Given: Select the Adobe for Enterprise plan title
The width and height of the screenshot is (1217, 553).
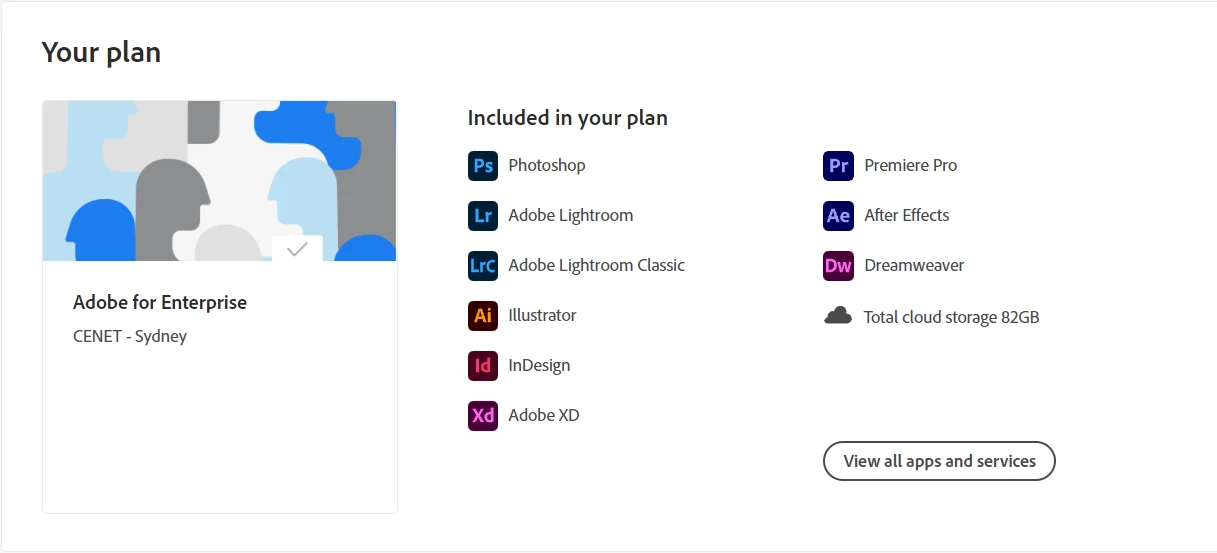Looking at the screenshot, I should [160, 302].
